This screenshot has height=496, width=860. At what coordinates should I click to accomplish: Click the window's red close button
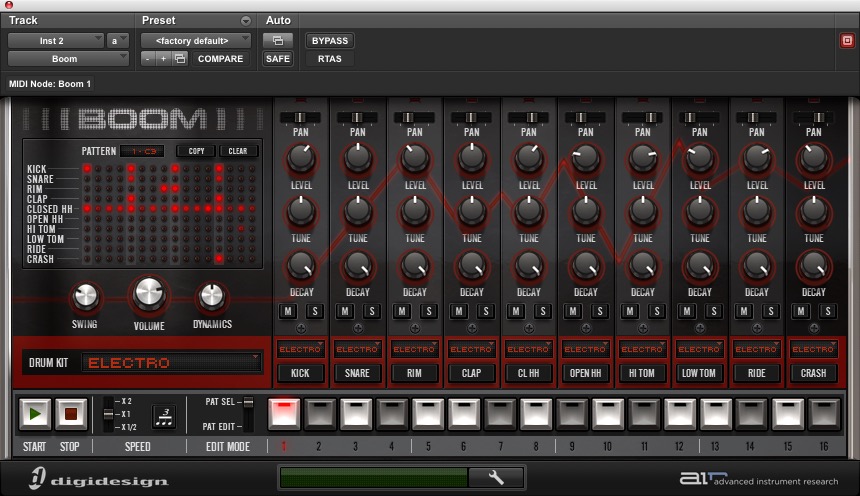click(9, 4)
